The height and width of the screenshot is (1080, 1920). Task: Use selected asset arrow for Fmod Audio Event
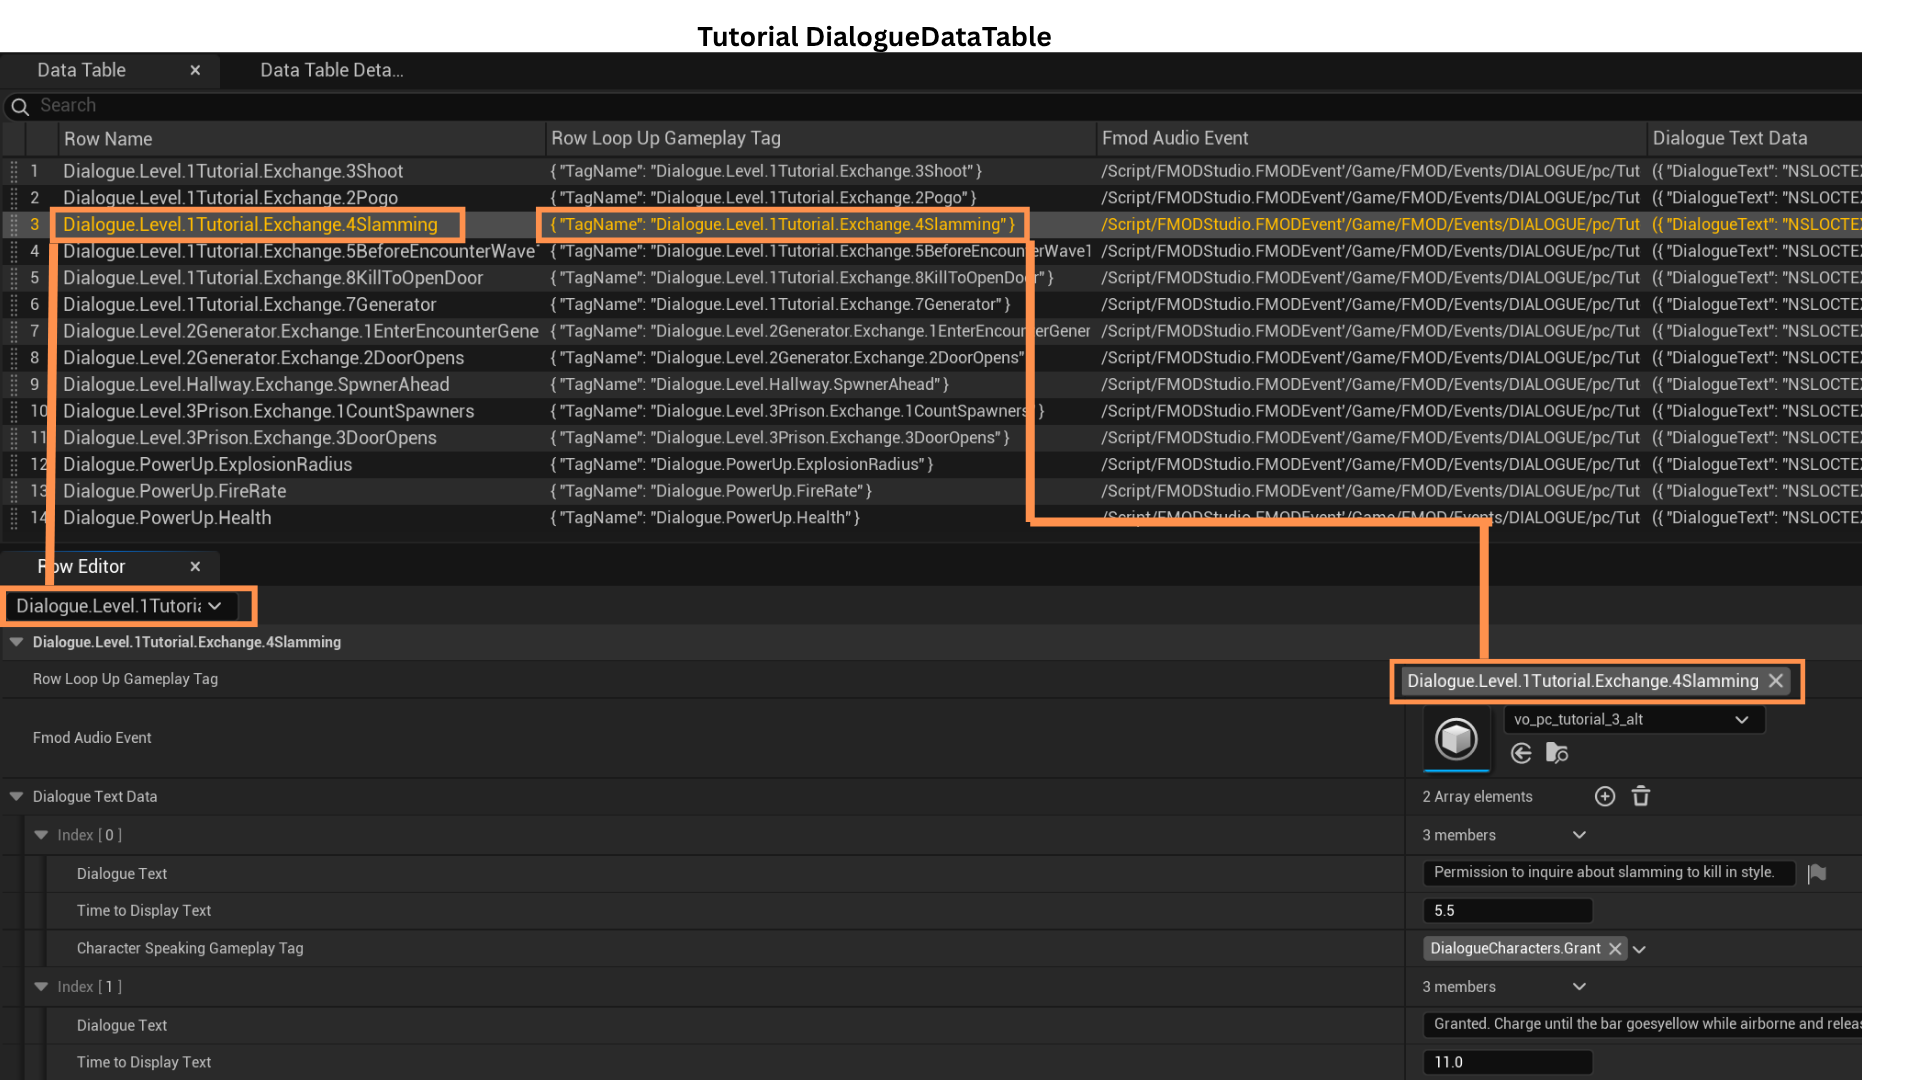1521,753
